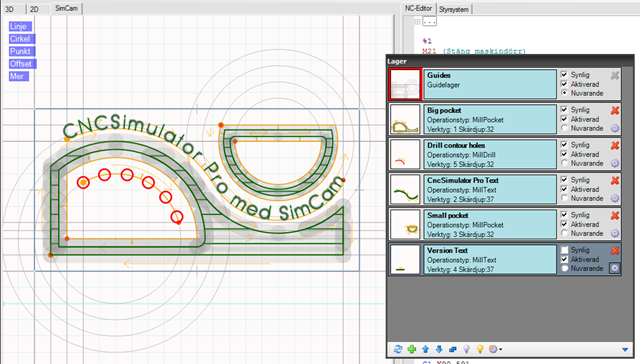
Task: Select the Guides layer thumbnail
Action: point(405,84)
